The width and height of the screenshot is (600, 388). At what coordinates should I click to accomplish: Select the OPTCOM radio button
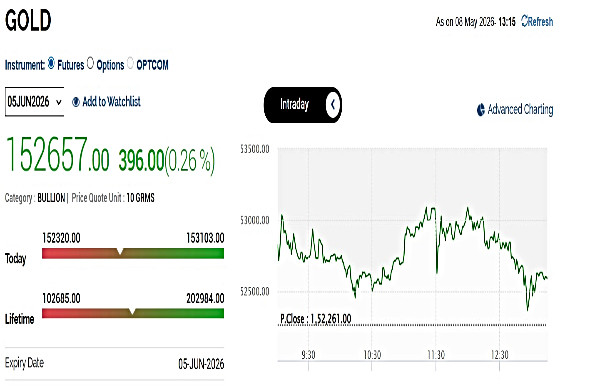130,63
